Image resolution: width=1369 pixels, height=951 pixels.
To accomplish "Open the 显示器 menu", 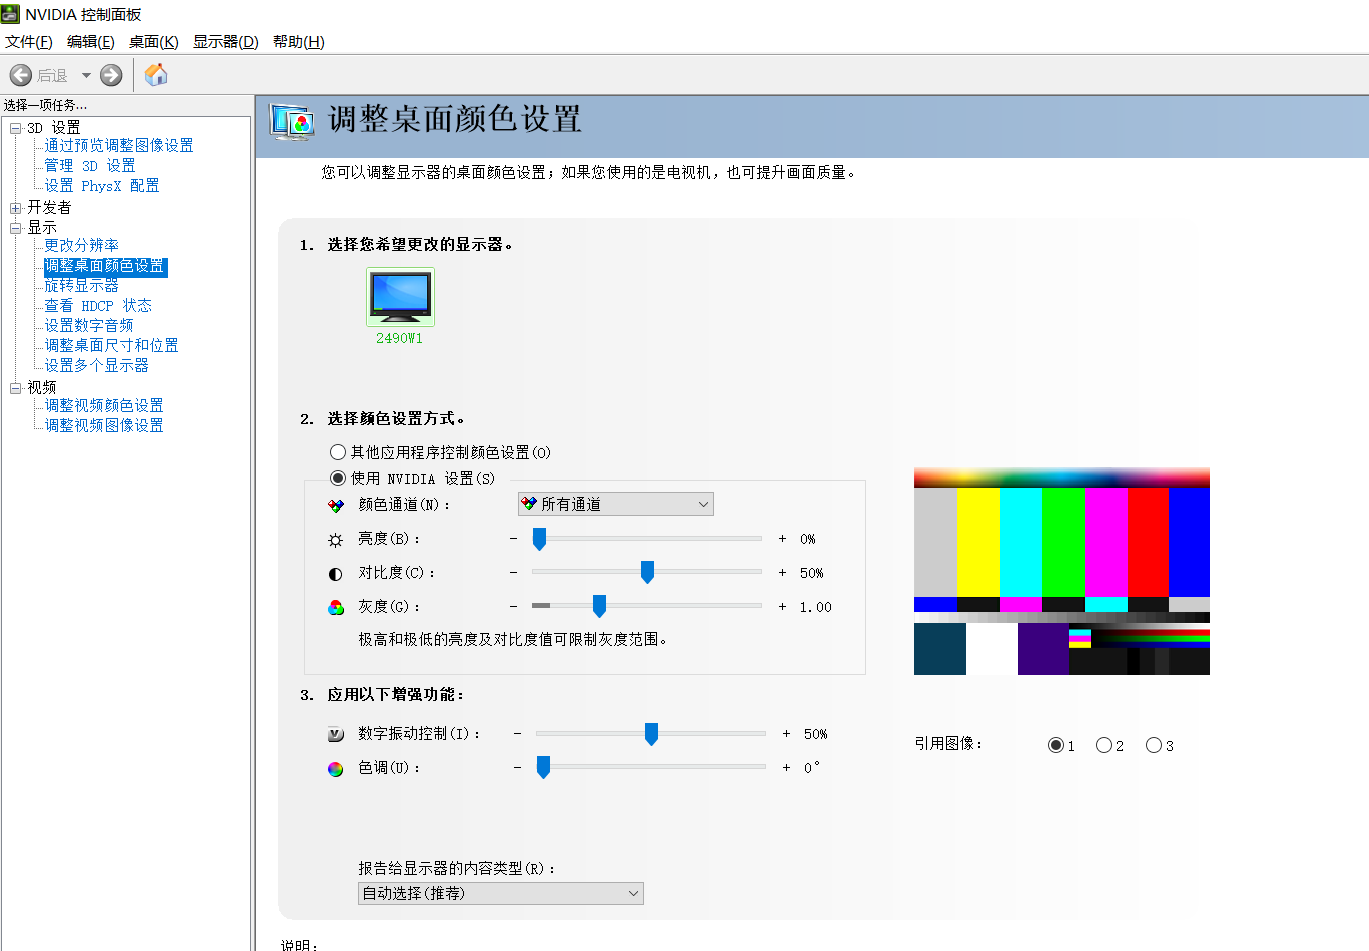I will [226, 42].
